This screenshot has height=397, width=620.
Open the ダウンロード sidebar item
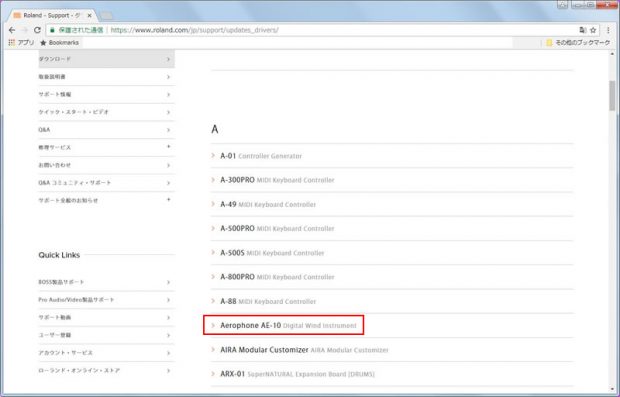(106, 59)
